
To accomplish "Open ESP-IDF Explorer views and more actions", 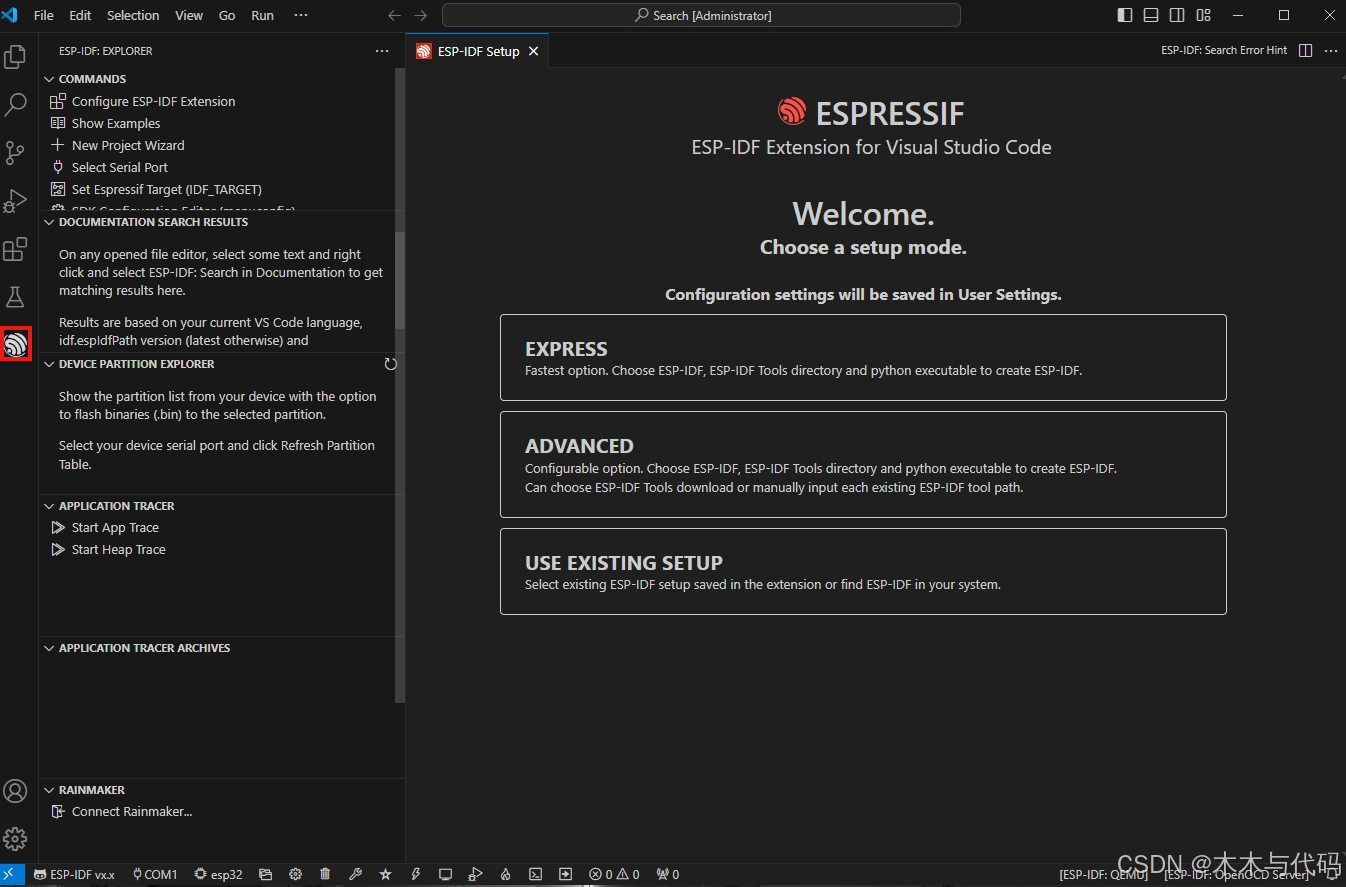I will [382, 50].
